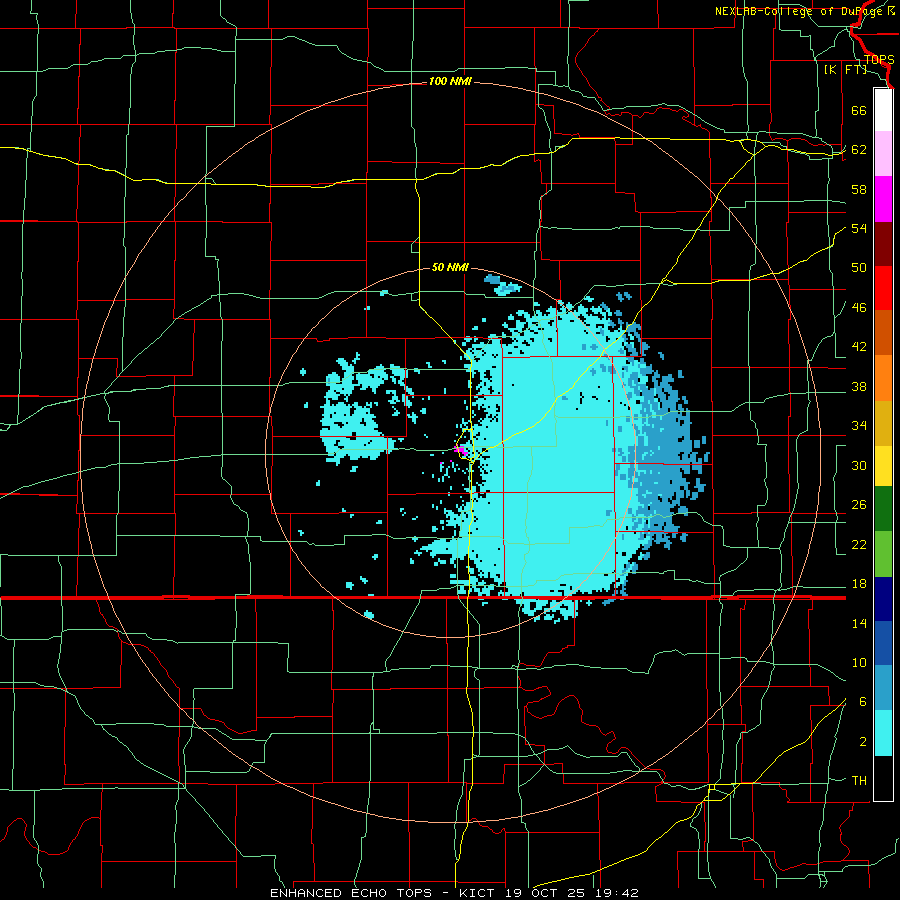Image resolution: width=900 pixels, height=900 pixels.
Task: Click the medium blue swatch between 14 and 10
Action: tap(883, 643)
